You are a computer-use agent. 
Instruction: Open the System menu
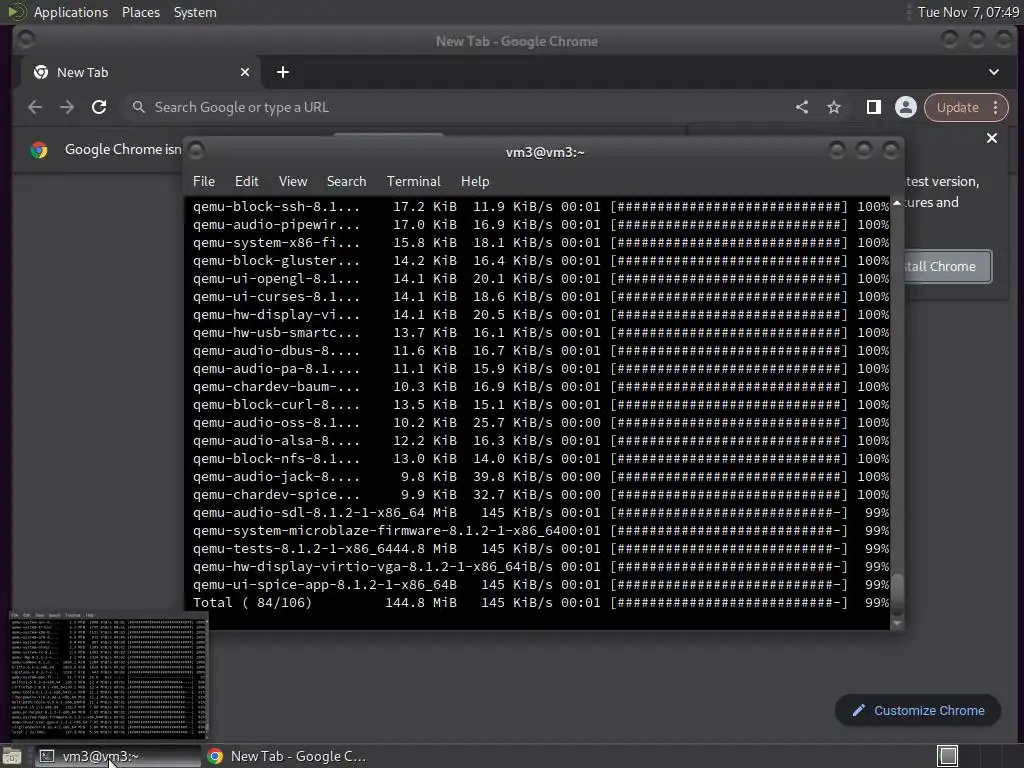pyautogui.click(x=195, y=12)
